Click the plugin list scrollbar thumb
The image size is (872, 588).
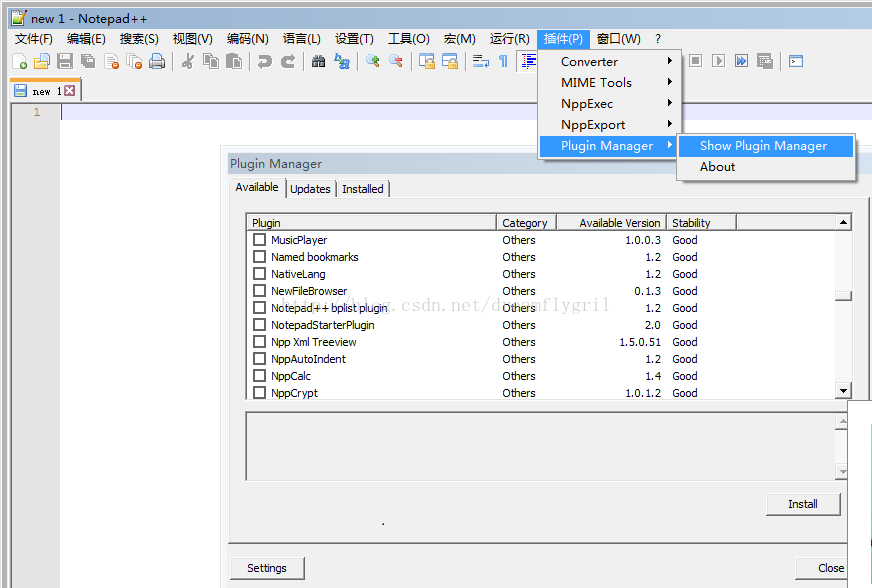coord(843,295)
